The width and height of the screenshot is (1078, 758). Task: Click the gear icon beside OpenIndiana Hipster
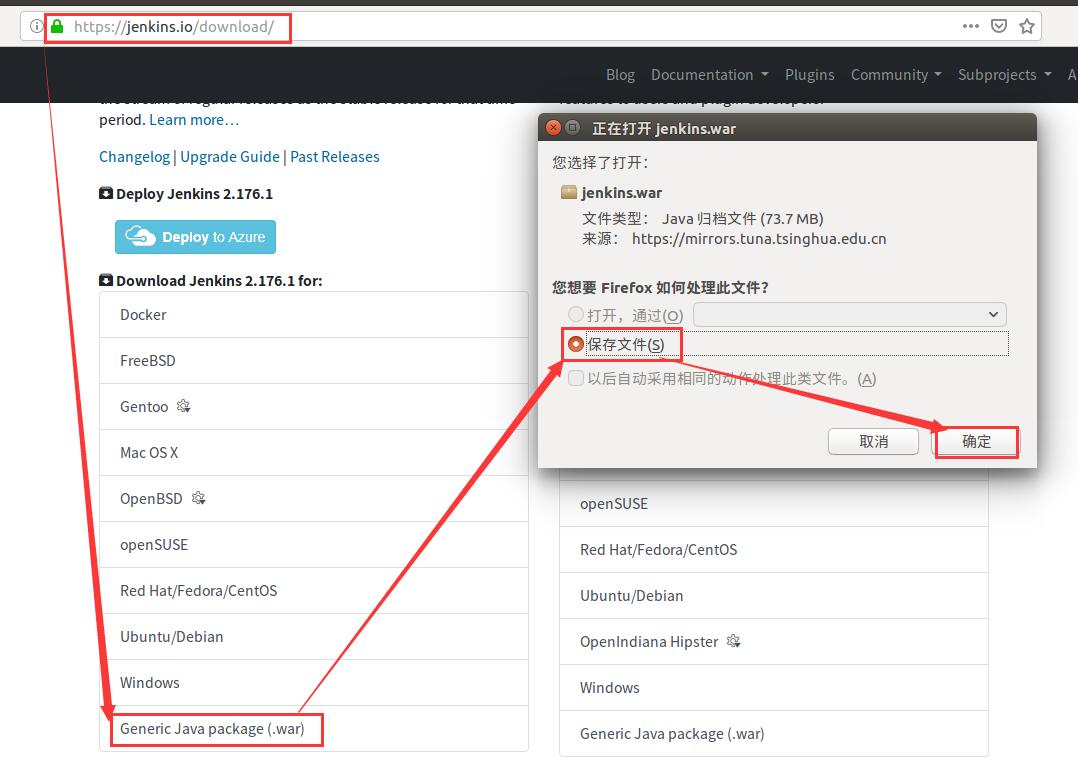click(x=734, y=640)
